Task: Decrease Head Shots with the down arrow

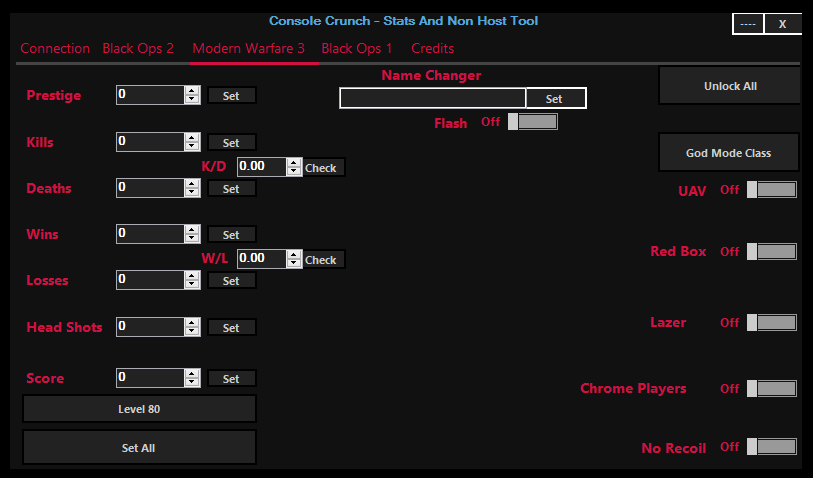Action: tap(192, 331)
